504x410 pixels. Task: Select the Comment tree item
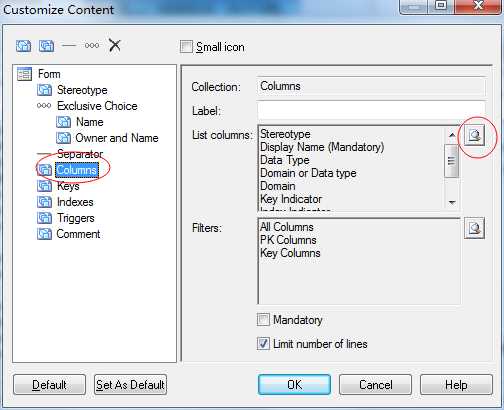78,234
